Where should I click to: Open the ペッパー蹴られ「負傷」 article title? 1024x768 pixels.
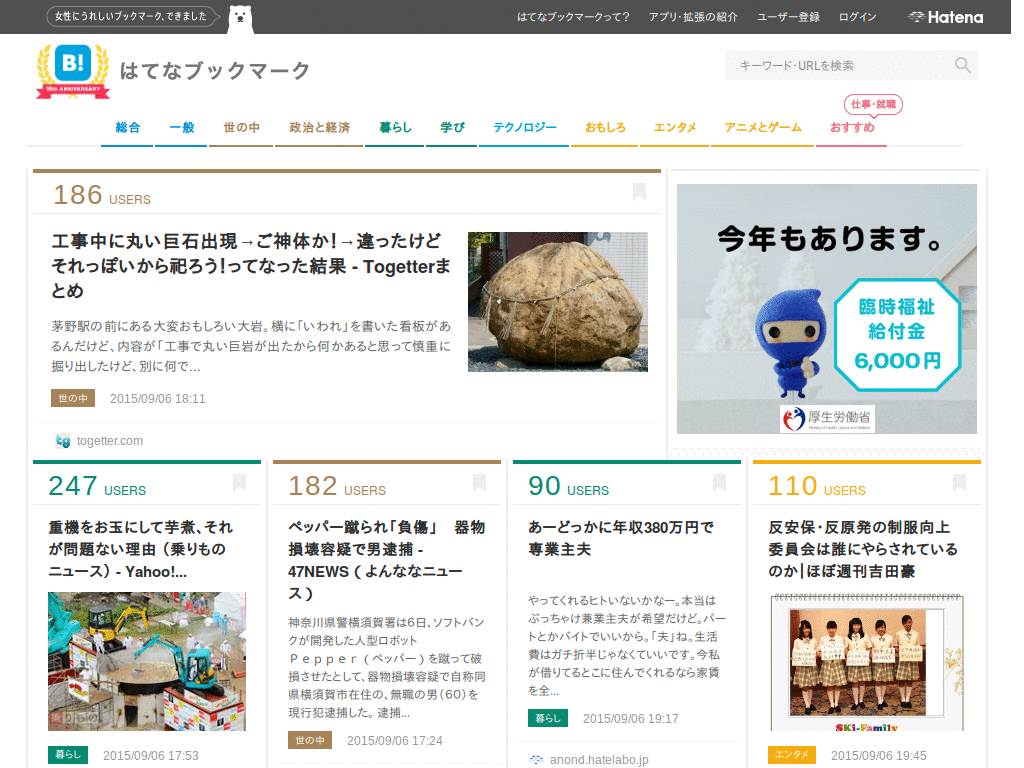[387, 560]
